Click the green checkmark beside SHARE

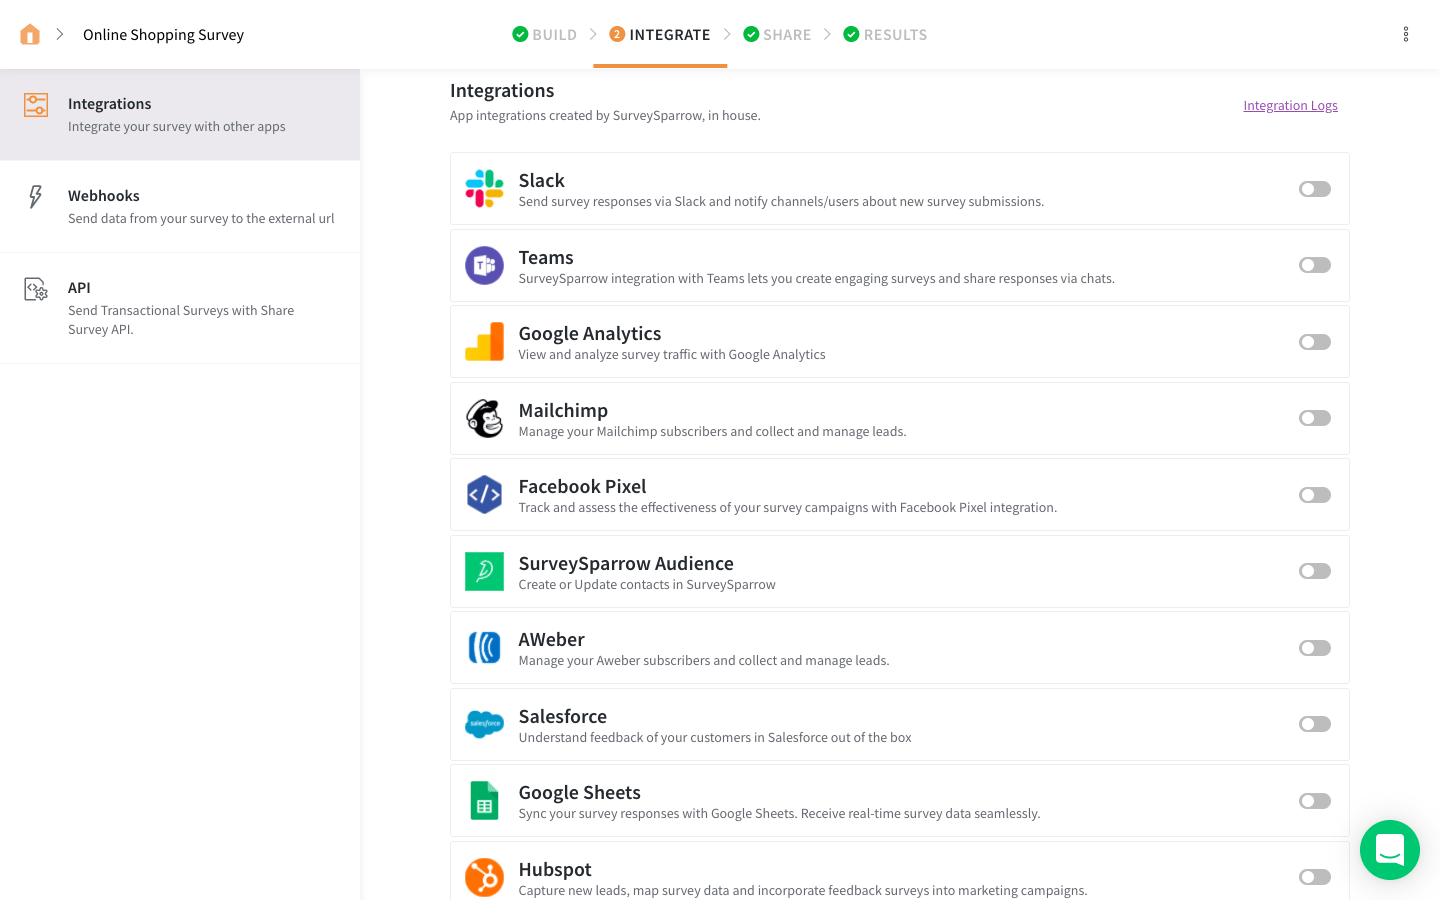751,34
